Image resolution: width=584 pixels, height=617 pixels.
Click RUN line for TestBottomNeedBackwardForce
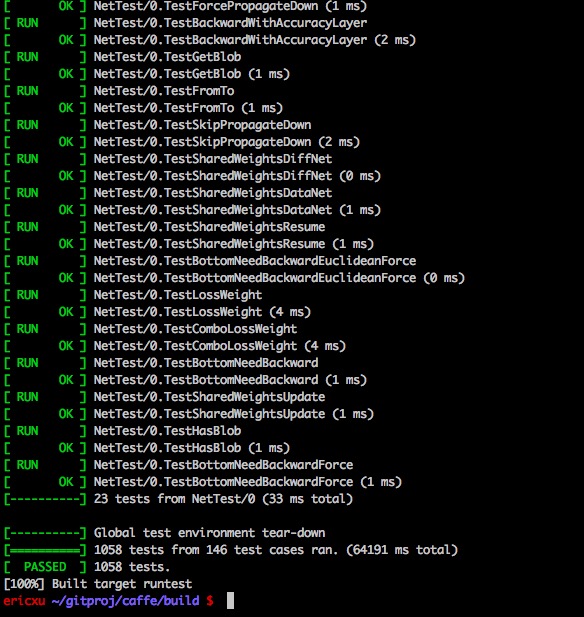pyautogui.click(x=179, y=465)
